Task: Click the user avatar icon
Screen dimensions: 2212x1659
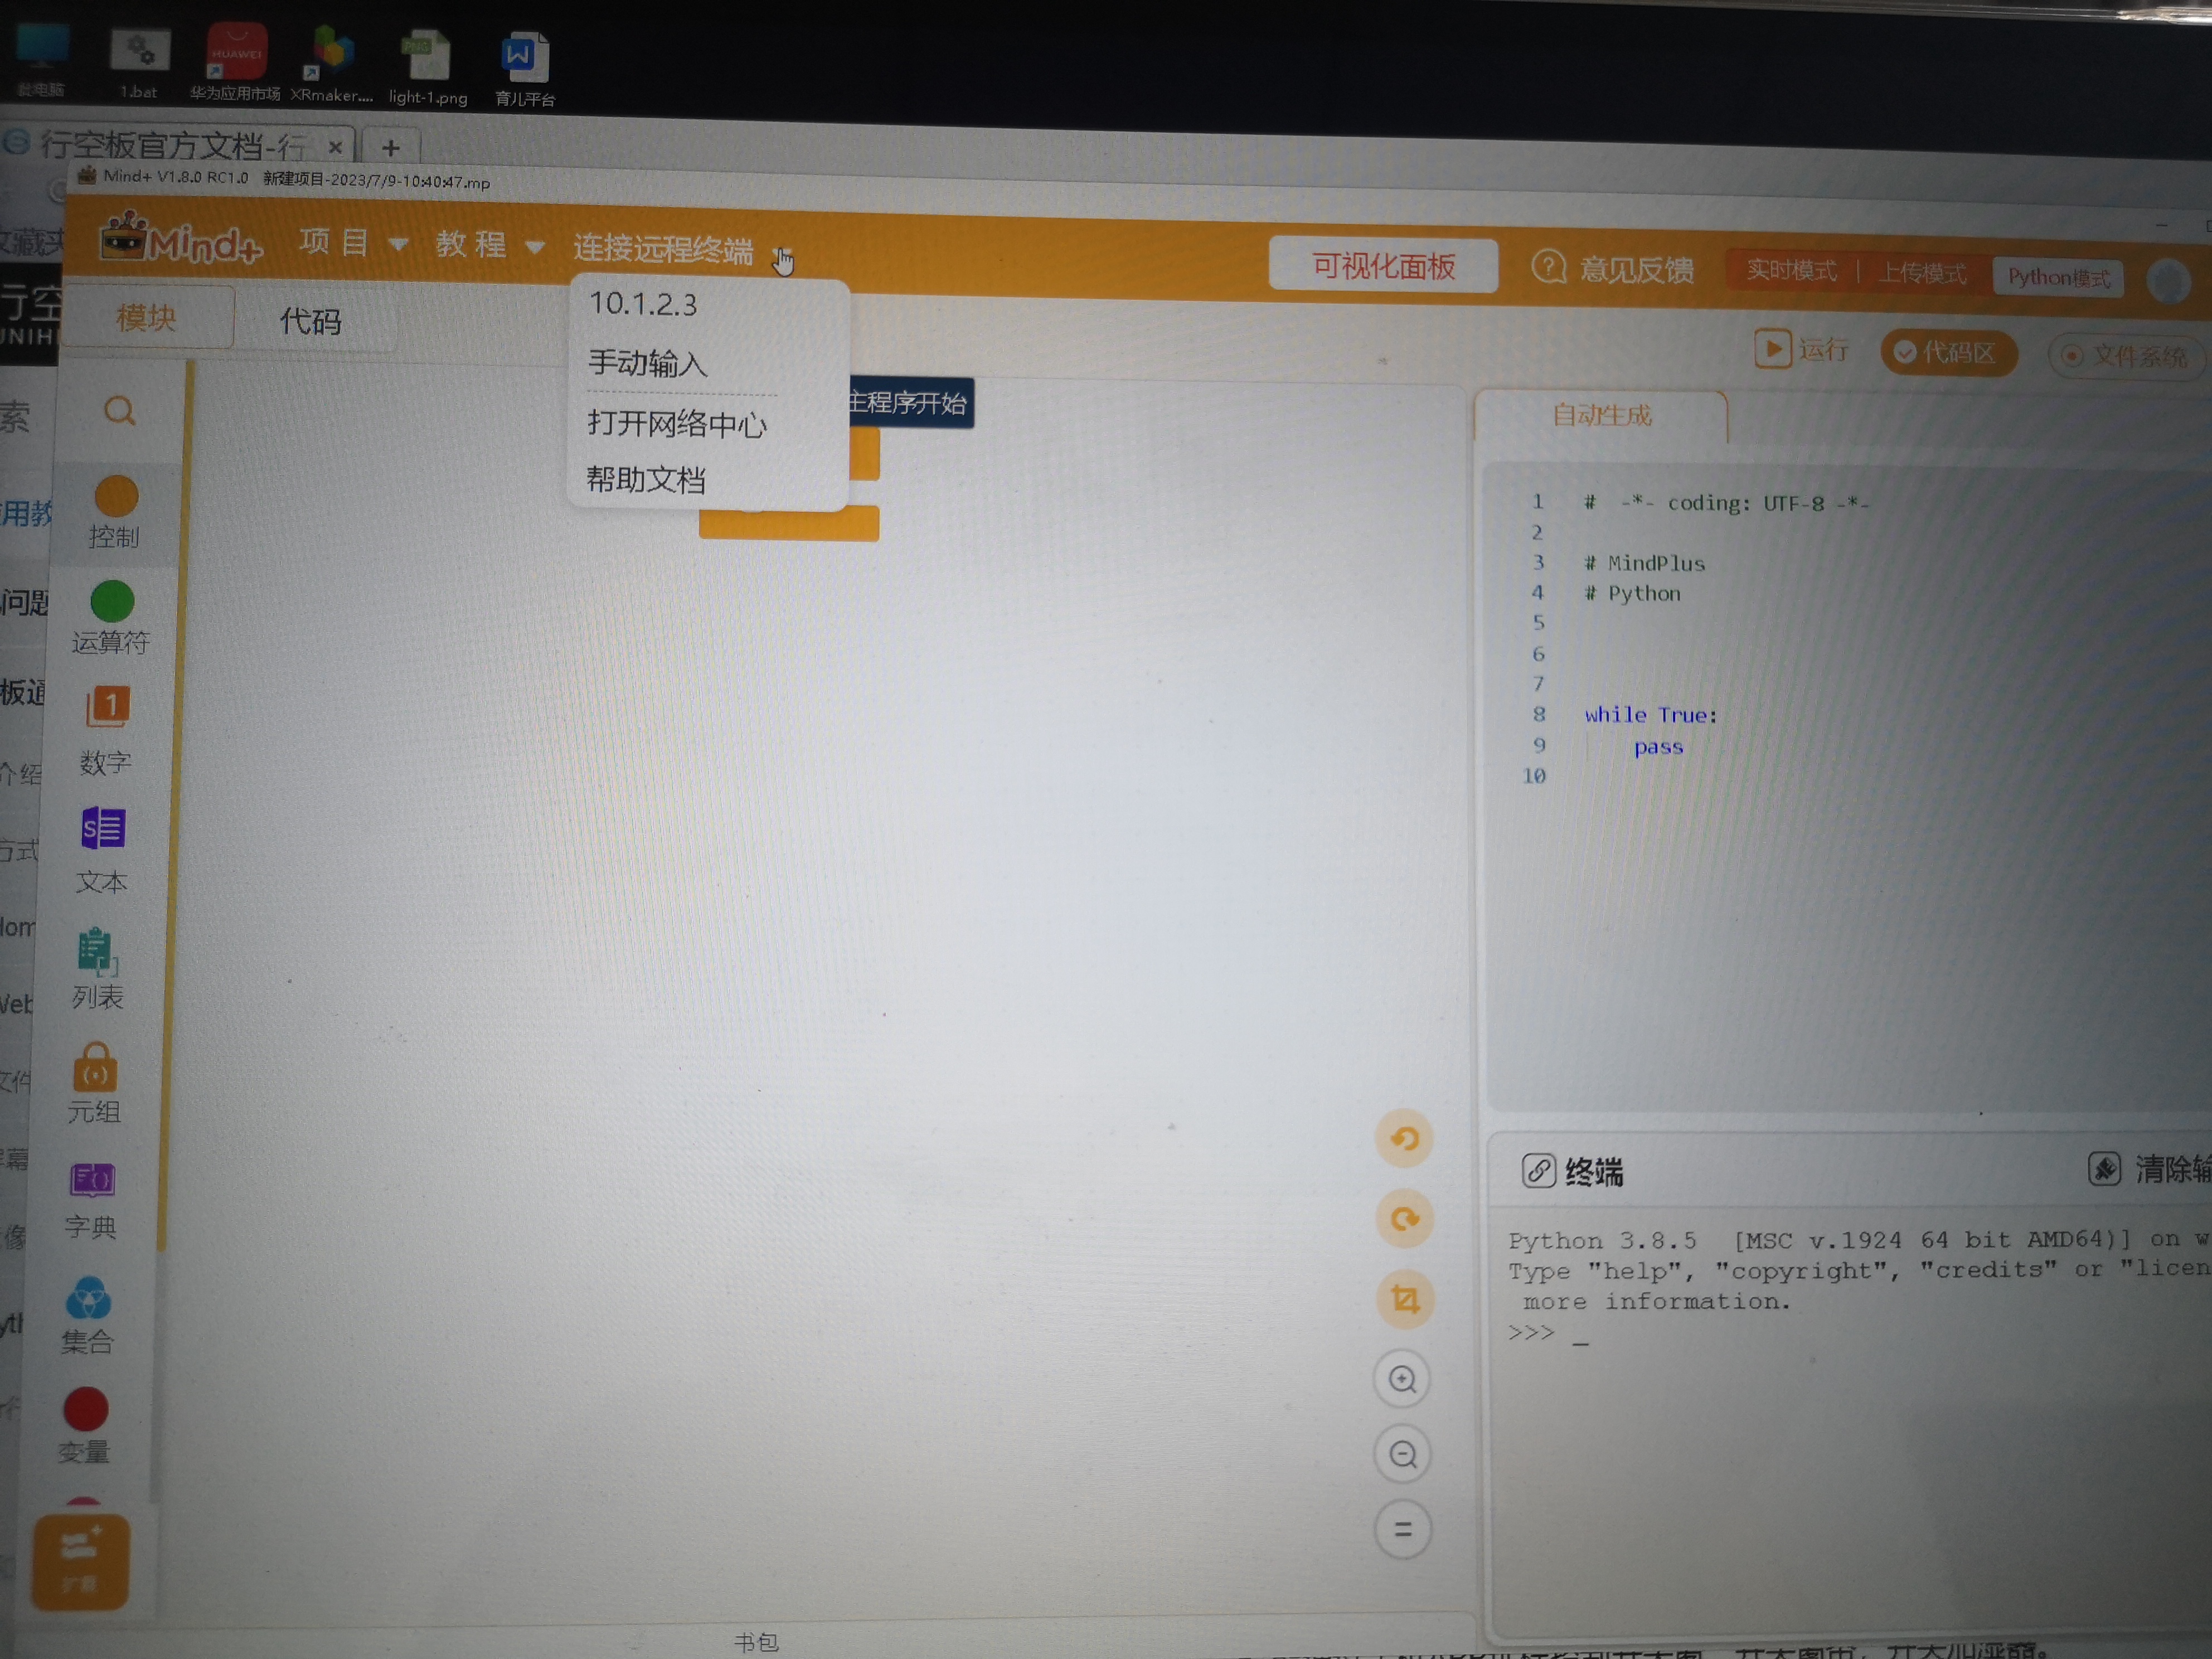Action: [x=2168, y=282]
